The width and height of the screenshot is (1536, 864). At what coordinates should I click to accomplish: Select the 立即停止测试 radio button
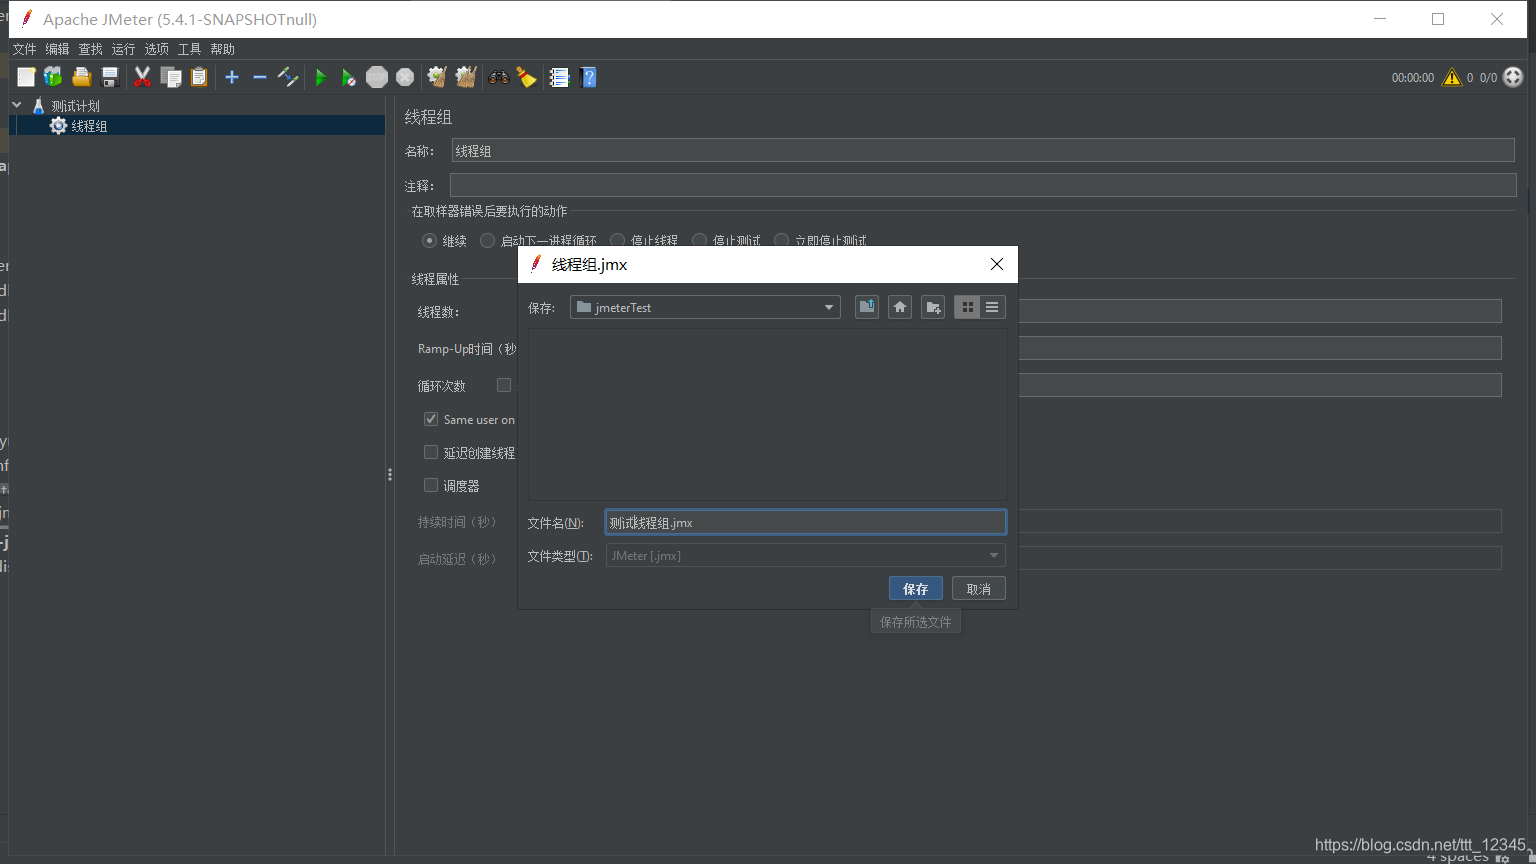(x=781, y=240)
